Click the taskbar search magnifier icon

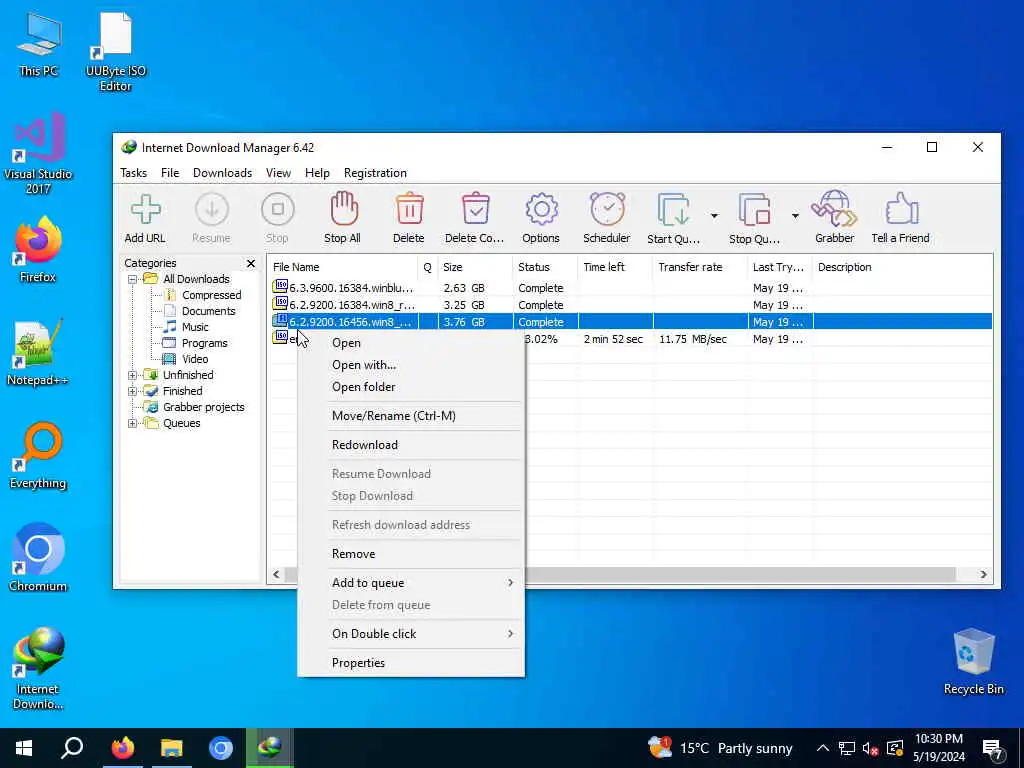click(x=72, y=748)
